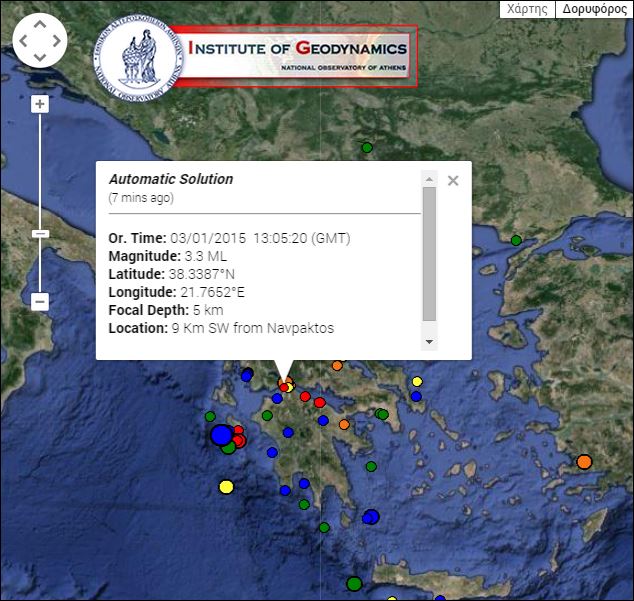Select the large green marker southwest of Crete

click(x=354, y=584)
